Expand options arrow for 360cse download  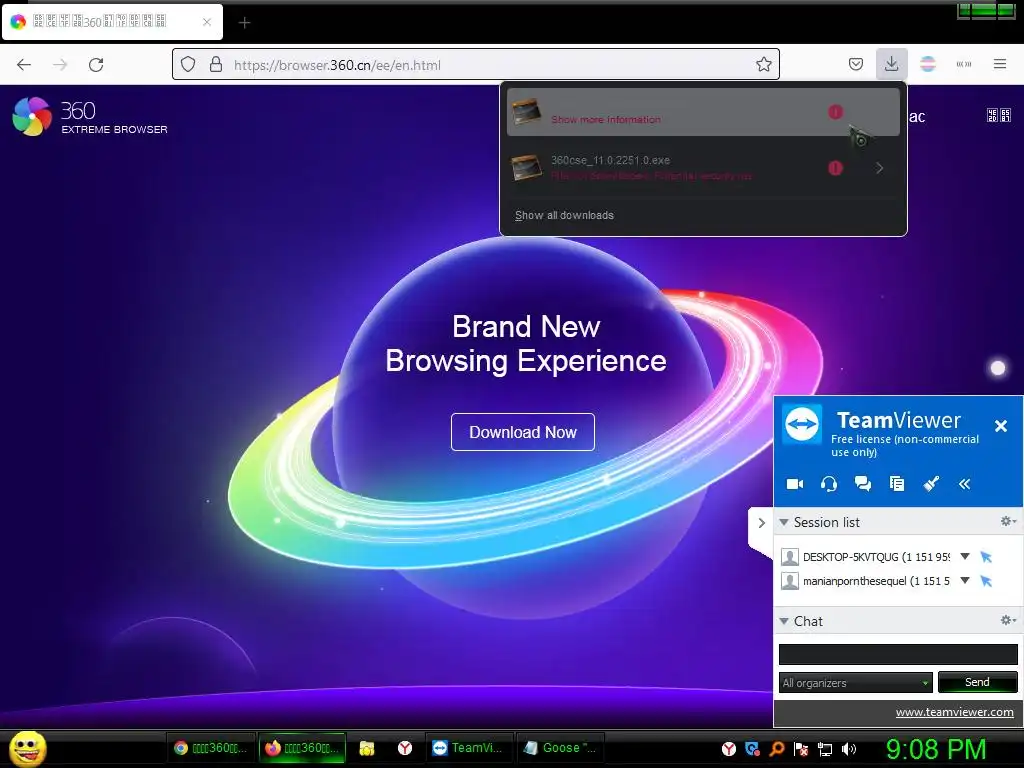pos(880,168)
